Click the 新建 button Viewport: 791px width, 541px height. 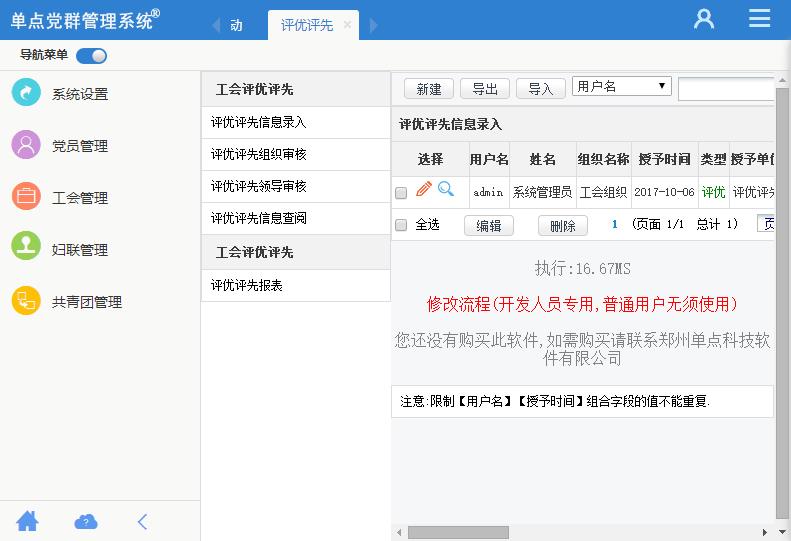(429, 89)
